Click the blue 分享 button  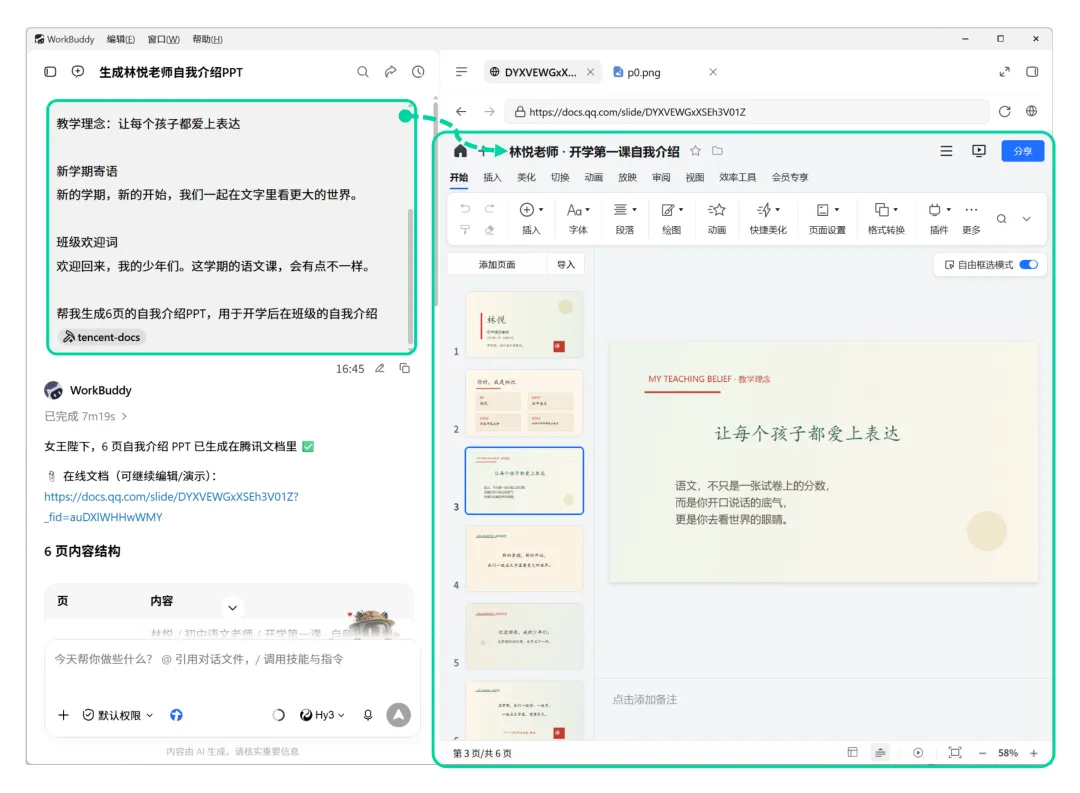tap(1023, 151)
